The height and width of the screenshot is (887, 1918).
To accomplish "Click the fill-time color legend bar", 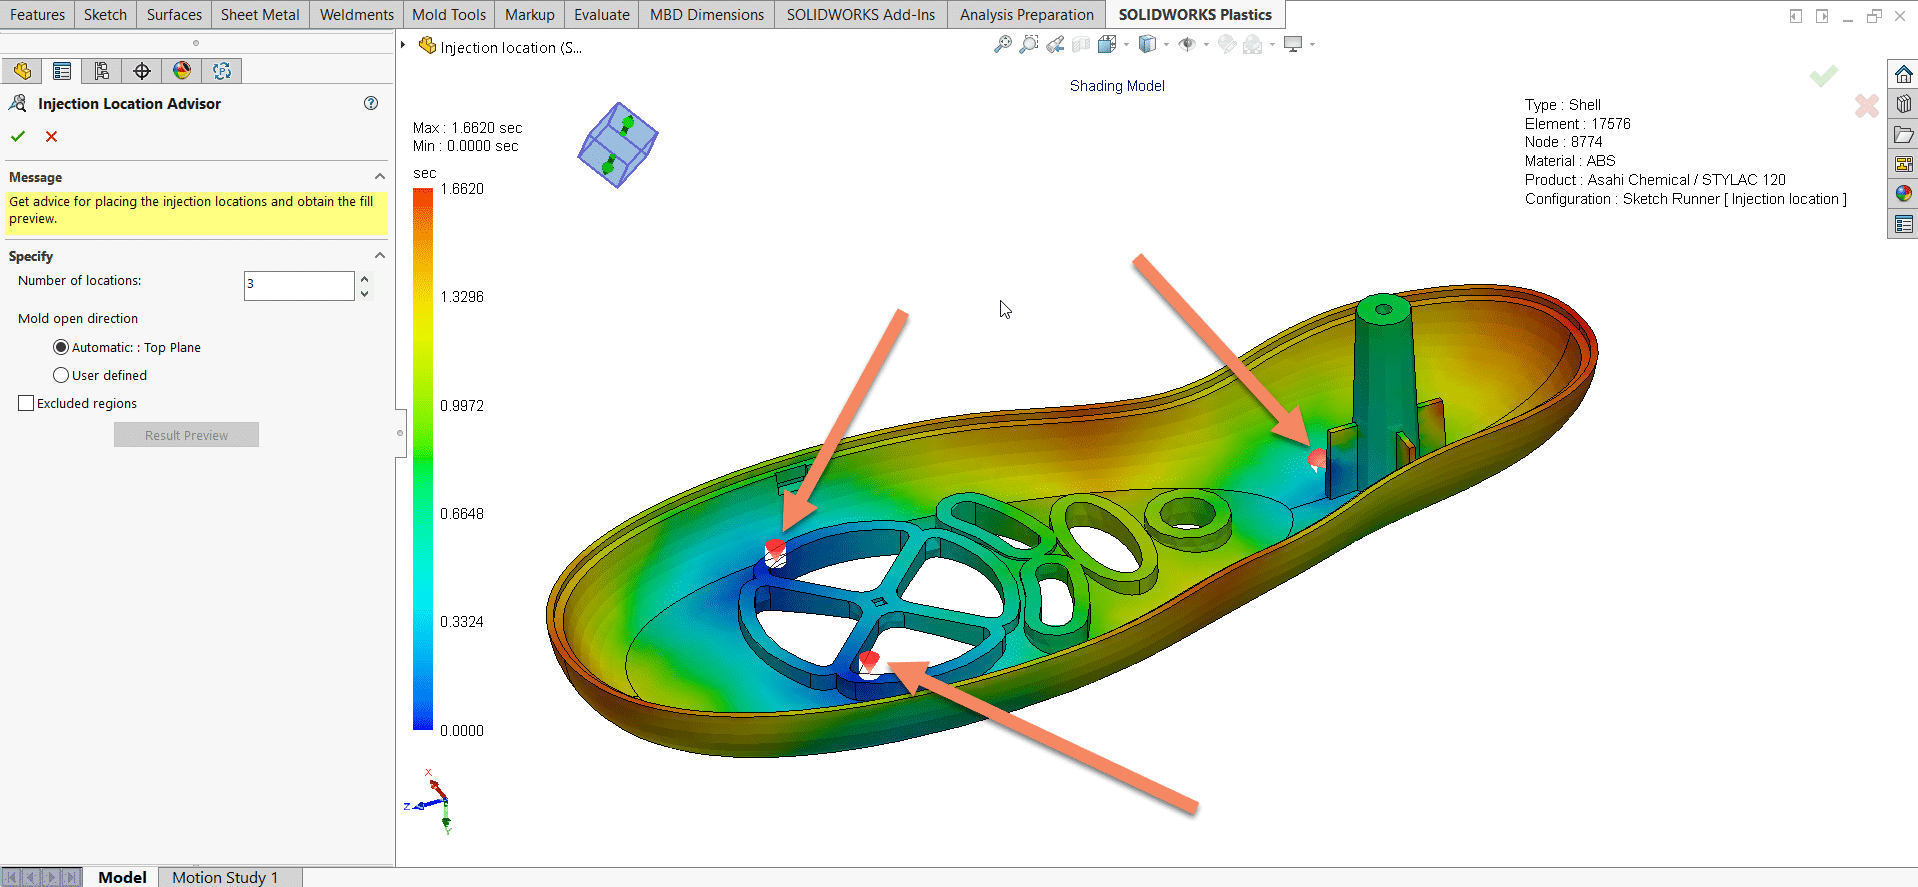I will [423, 459].
